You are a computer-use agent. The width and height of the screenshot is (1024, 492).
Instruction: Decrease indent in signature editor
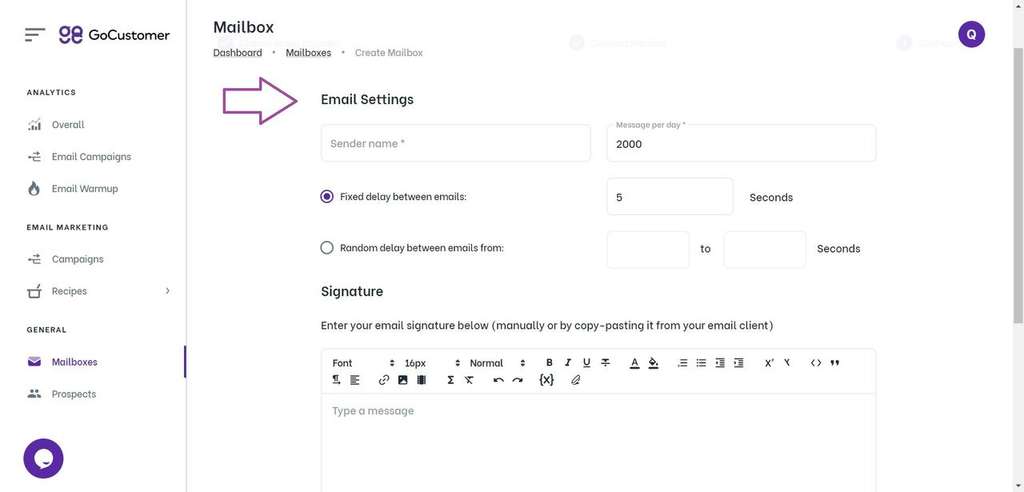pos(720,363)
